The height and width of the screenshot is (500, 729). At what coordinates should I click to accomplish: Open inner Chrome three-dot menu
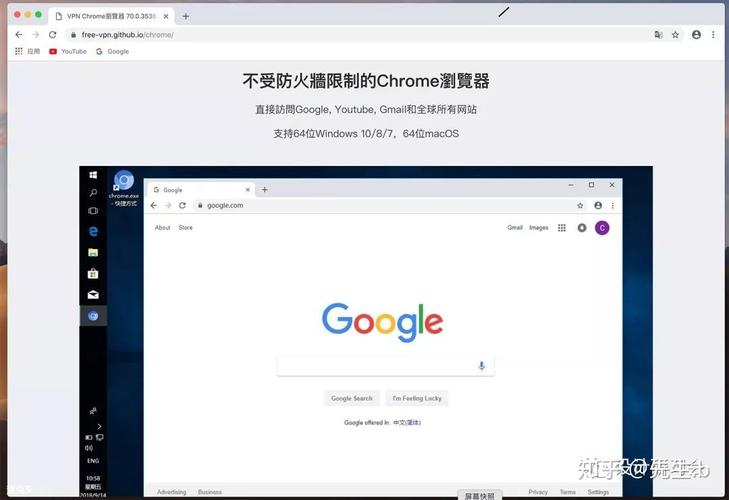point(612,205)
